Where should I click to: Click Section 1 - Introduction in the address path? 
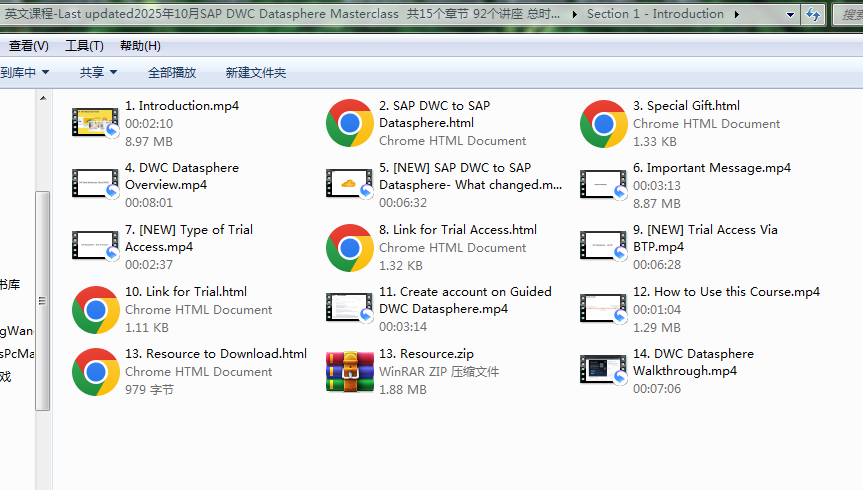[655, 14]
